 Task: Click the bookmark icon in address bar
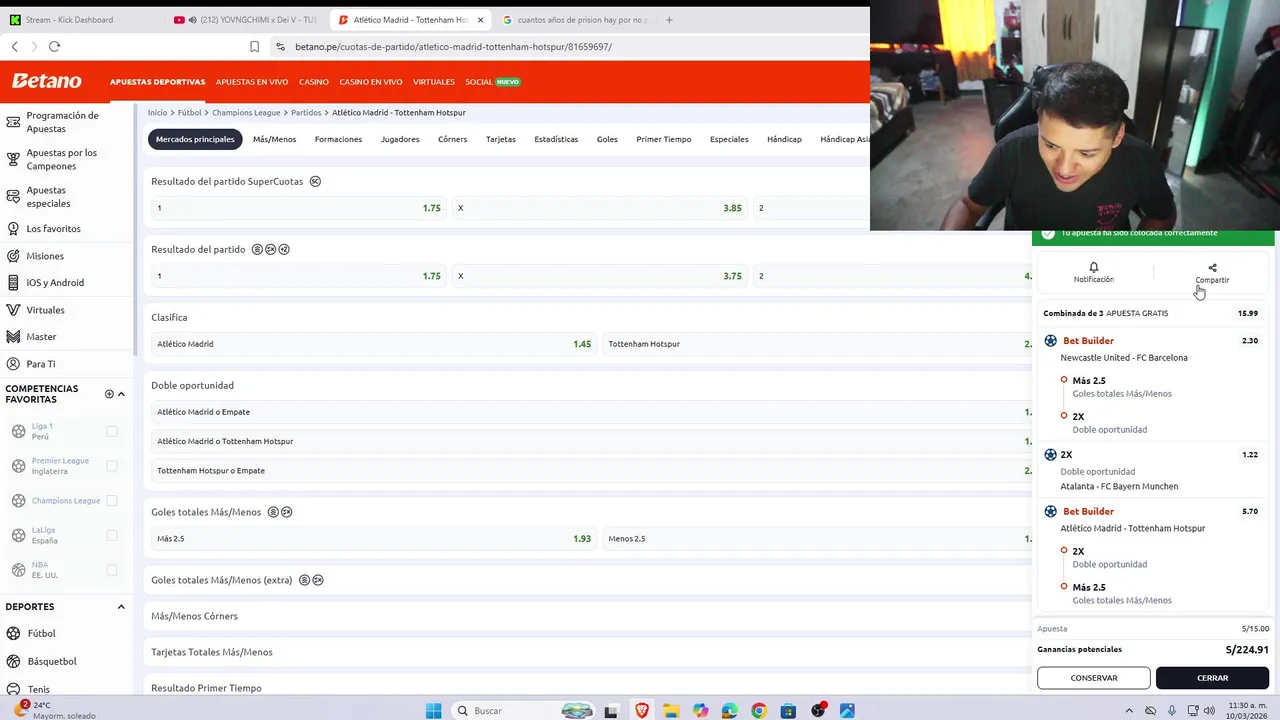click(254, 46)
